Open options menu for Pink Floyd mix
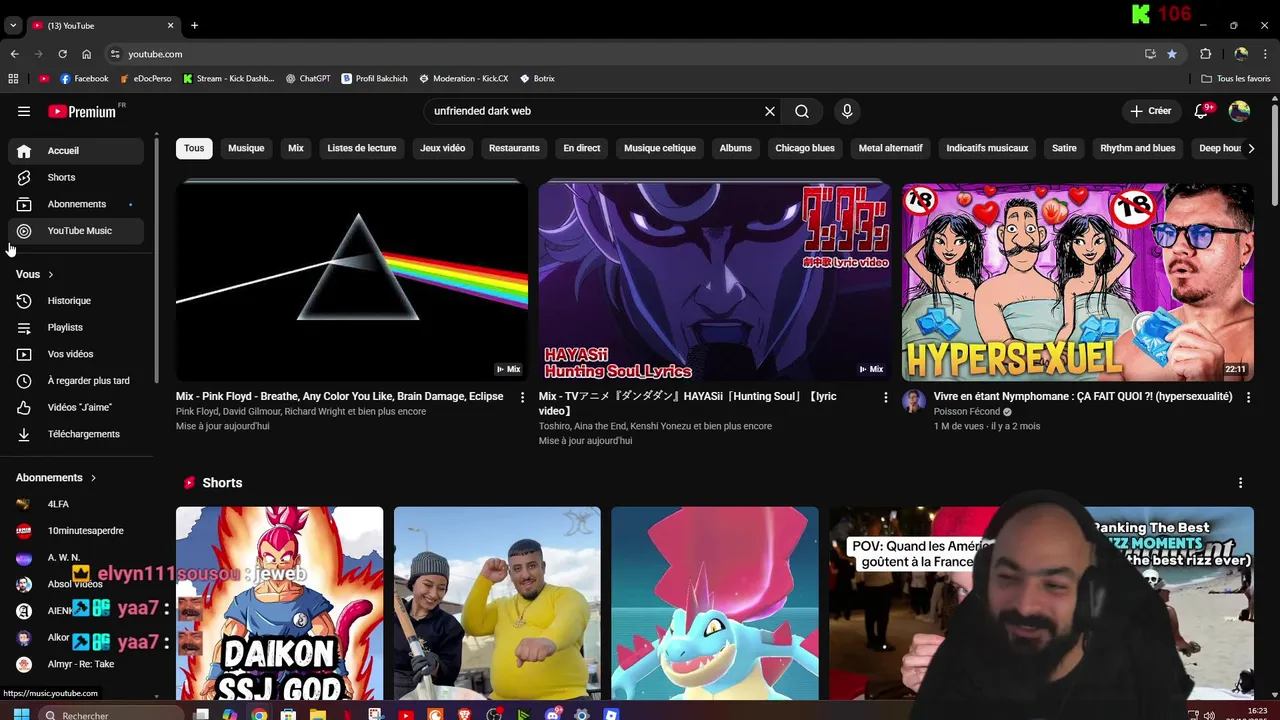 tap(522, 397)
